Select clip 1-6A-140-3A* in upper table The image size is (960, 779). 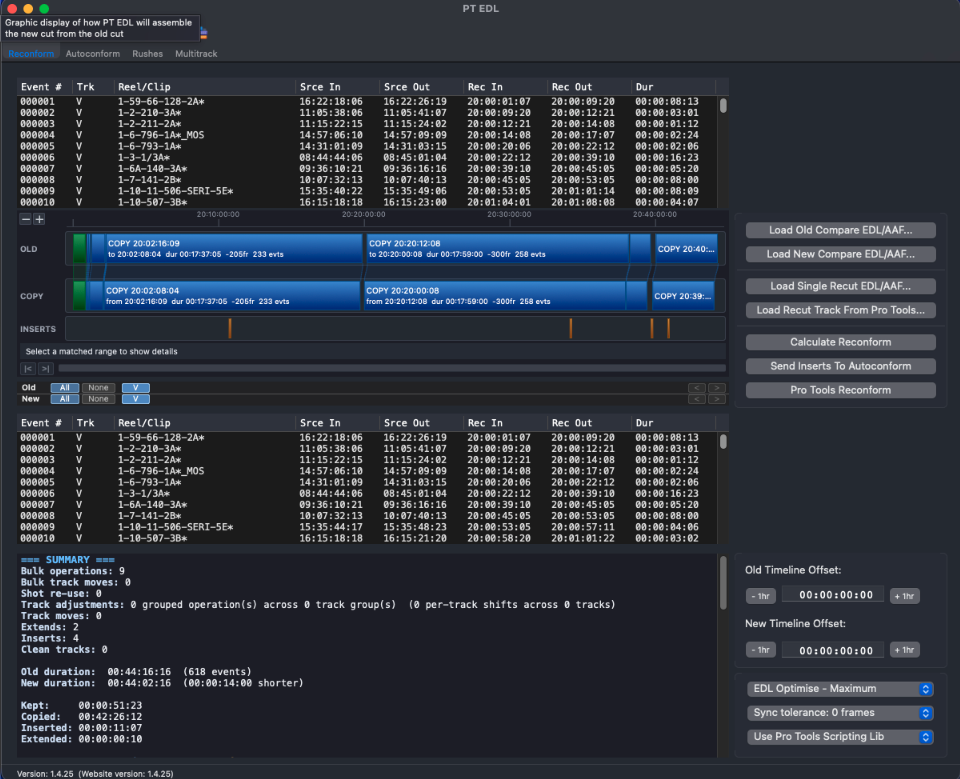pyautogui.click(x=152, y=169)
